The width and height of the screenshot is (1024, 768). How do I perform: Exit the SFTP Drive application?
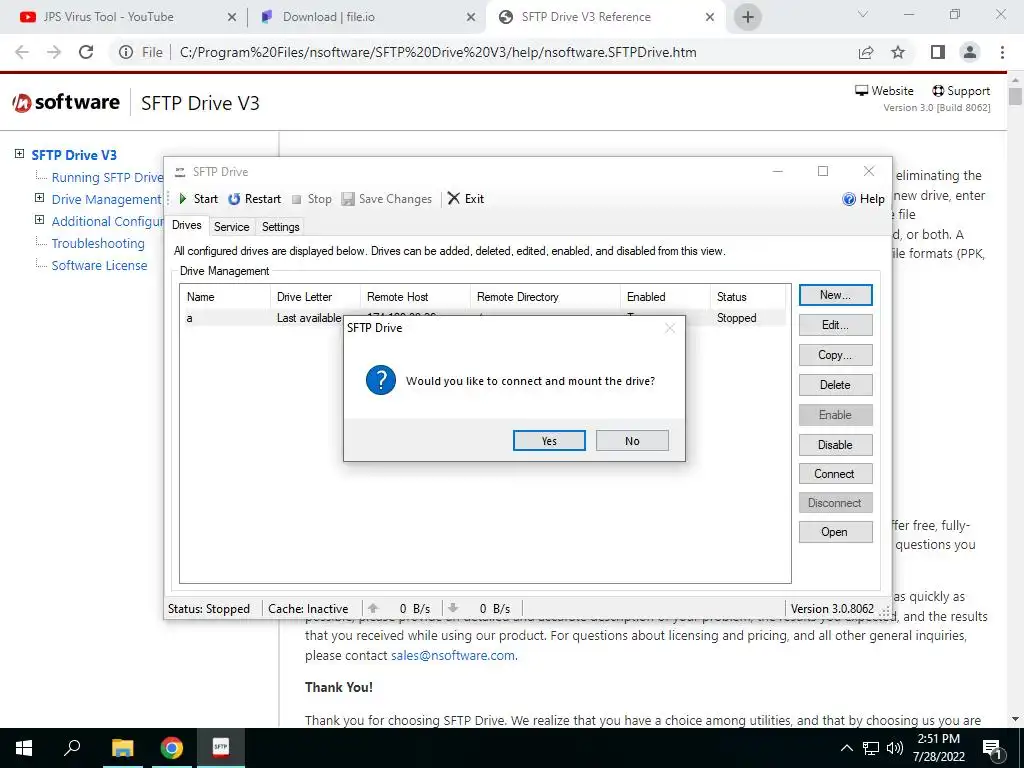pos(466,199)
